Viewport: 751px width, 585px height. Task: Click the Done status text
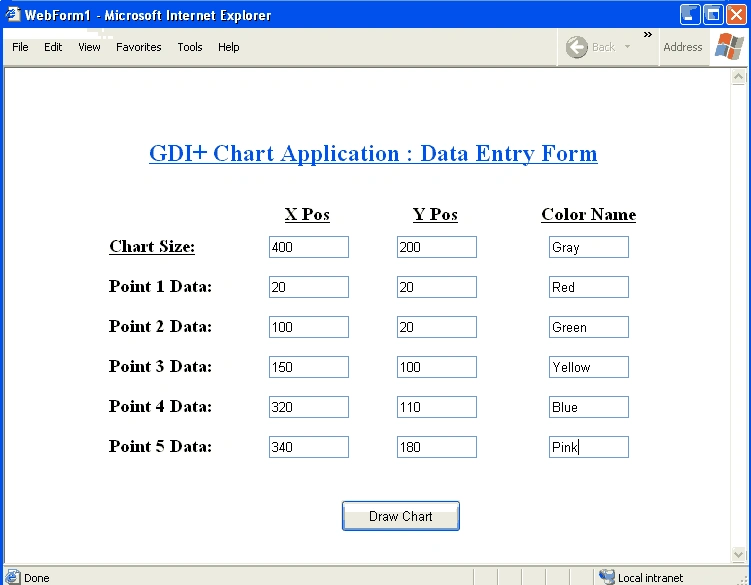(x=36, y=578)
